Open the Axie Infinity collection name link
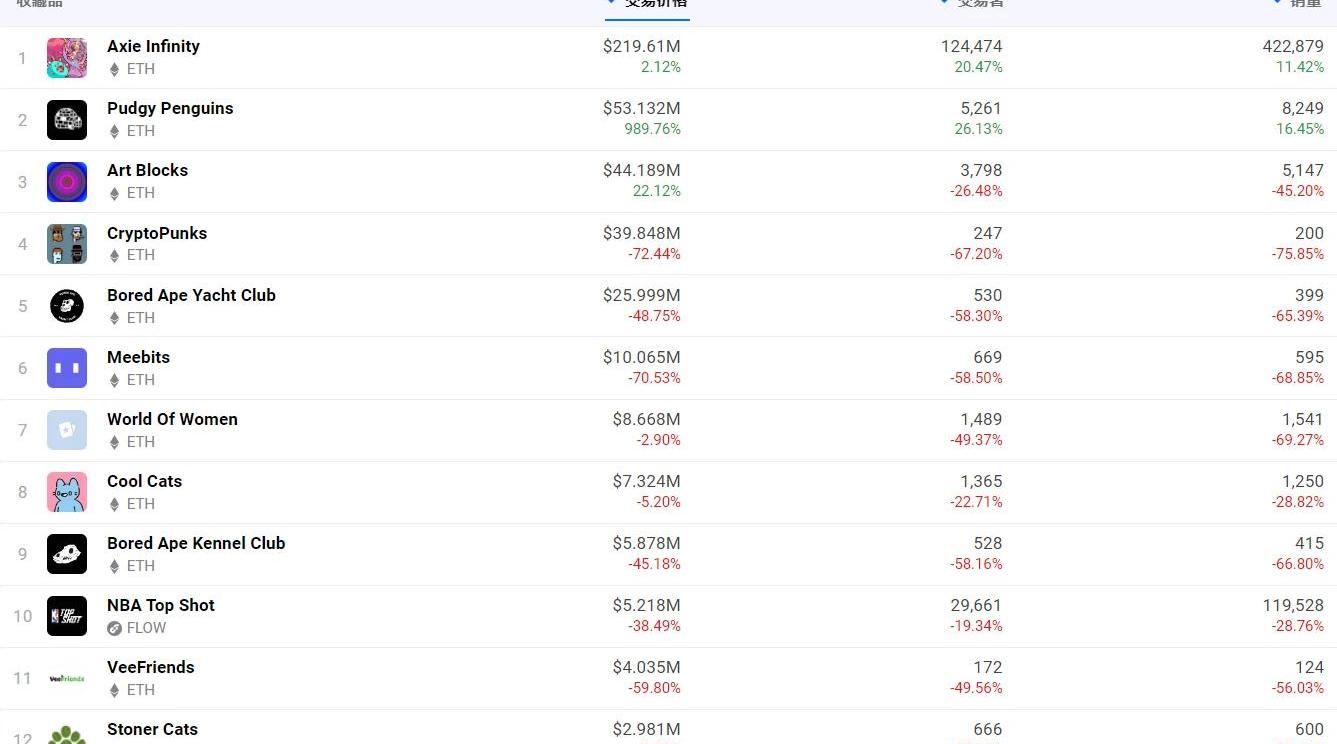 click(x=153, y=46)
